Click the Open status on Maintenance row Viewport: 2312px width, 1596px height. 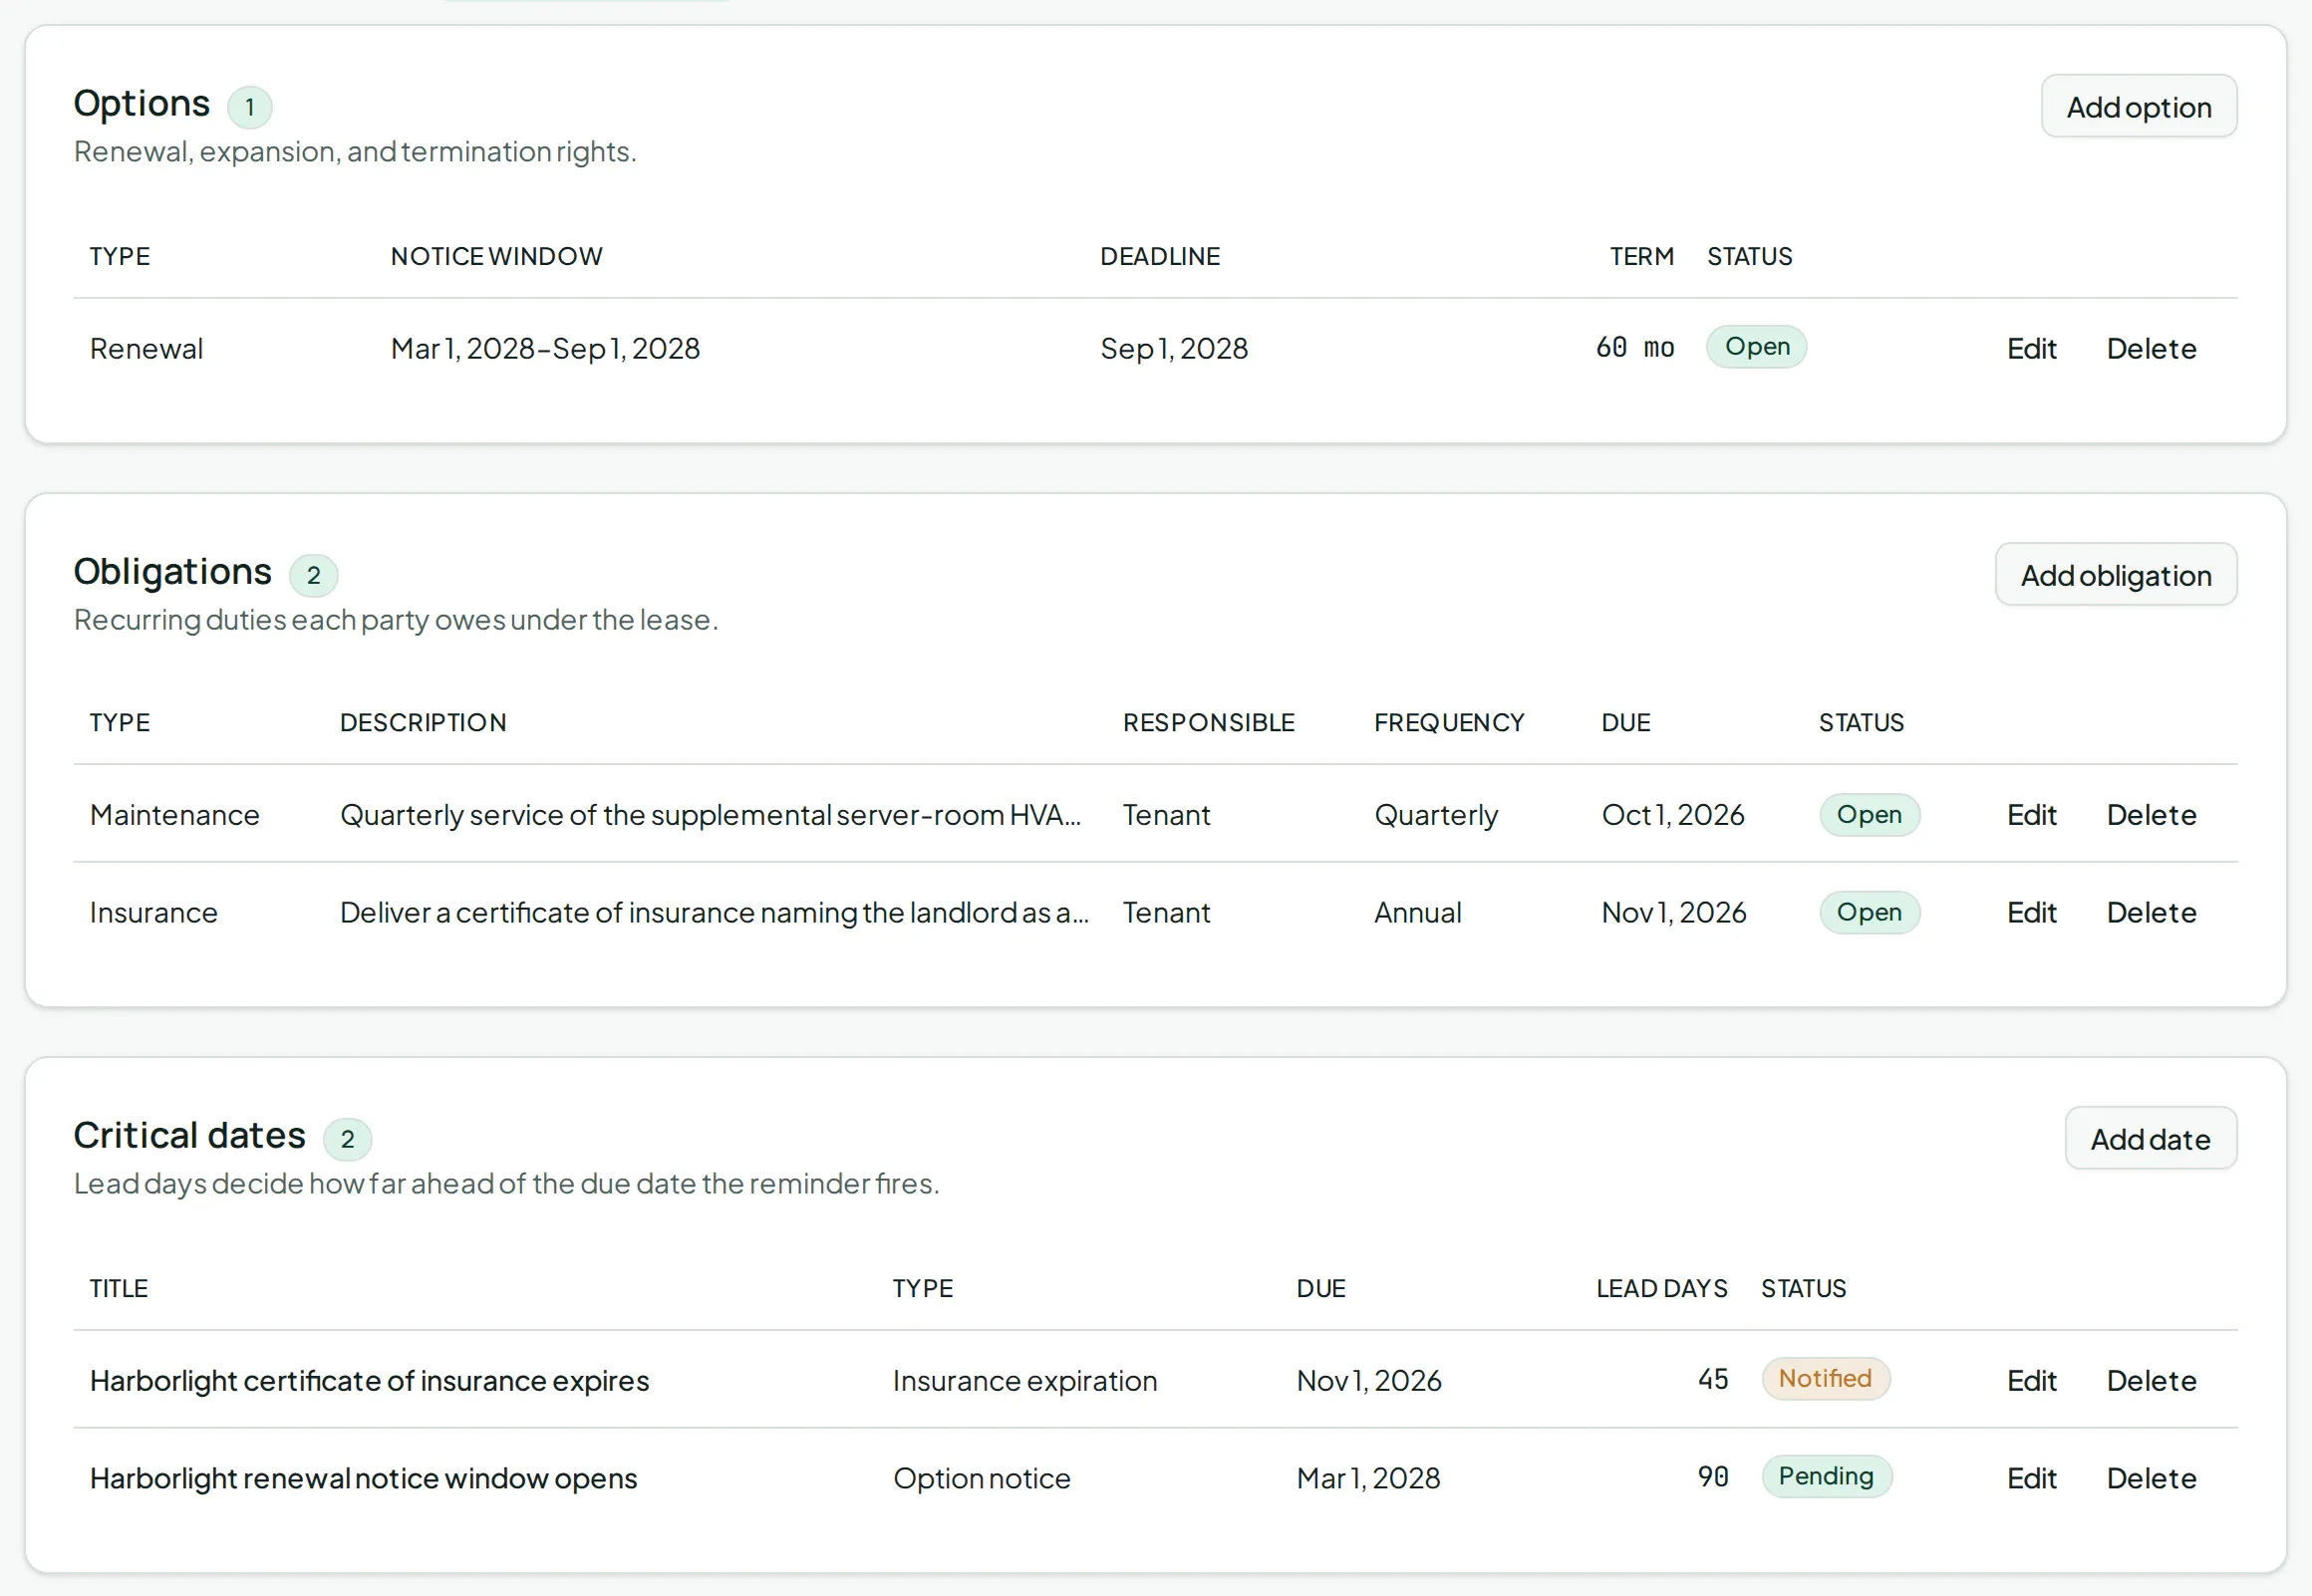click(1869, 814)
